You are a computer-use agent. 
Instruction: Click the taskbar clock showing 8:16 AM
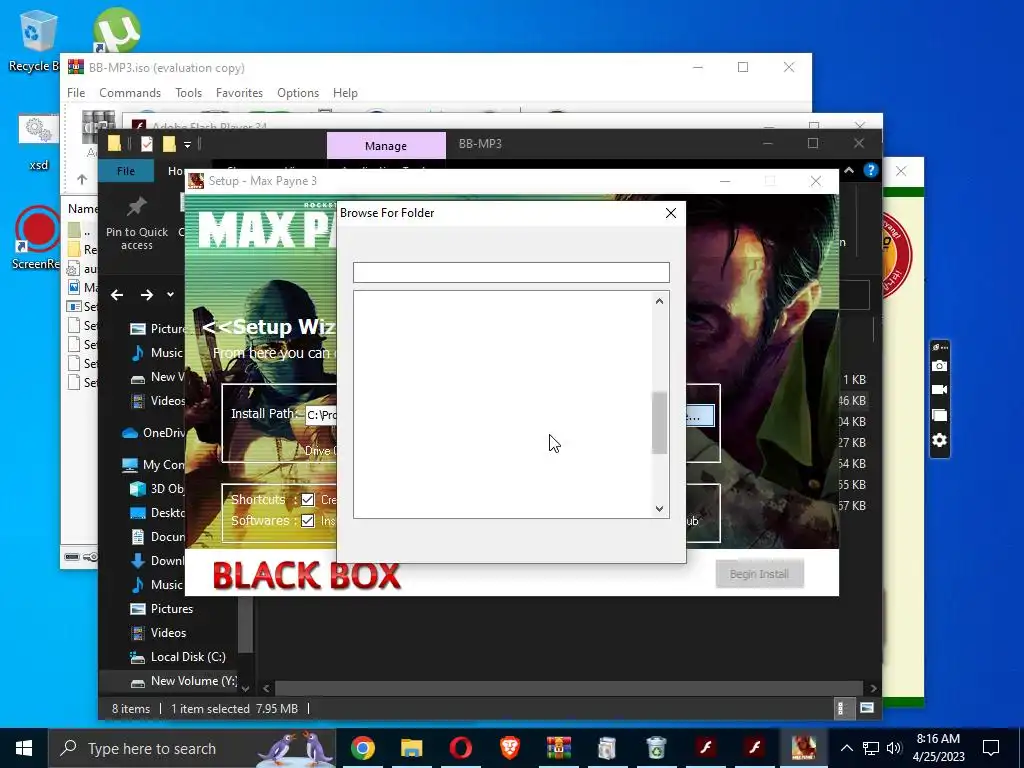pos(938,748)
